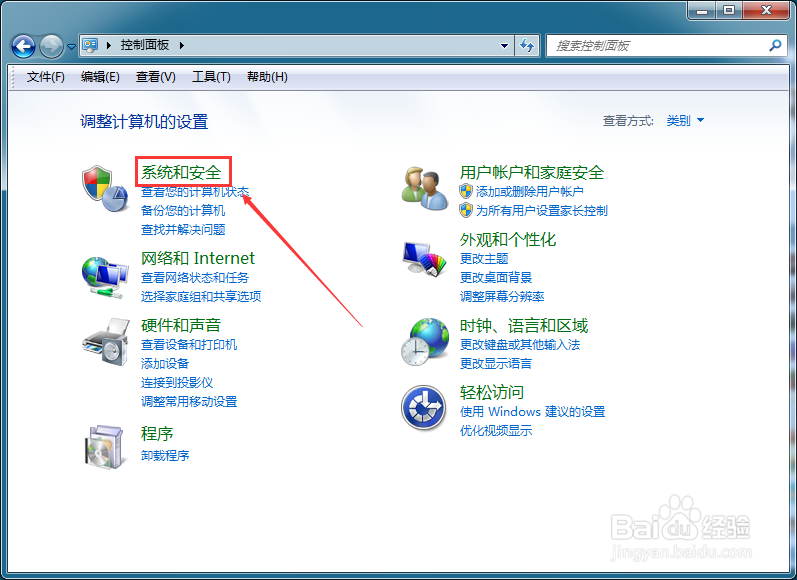Open the 帮助(H) menu
797x580 pixels.
[267, 77]
